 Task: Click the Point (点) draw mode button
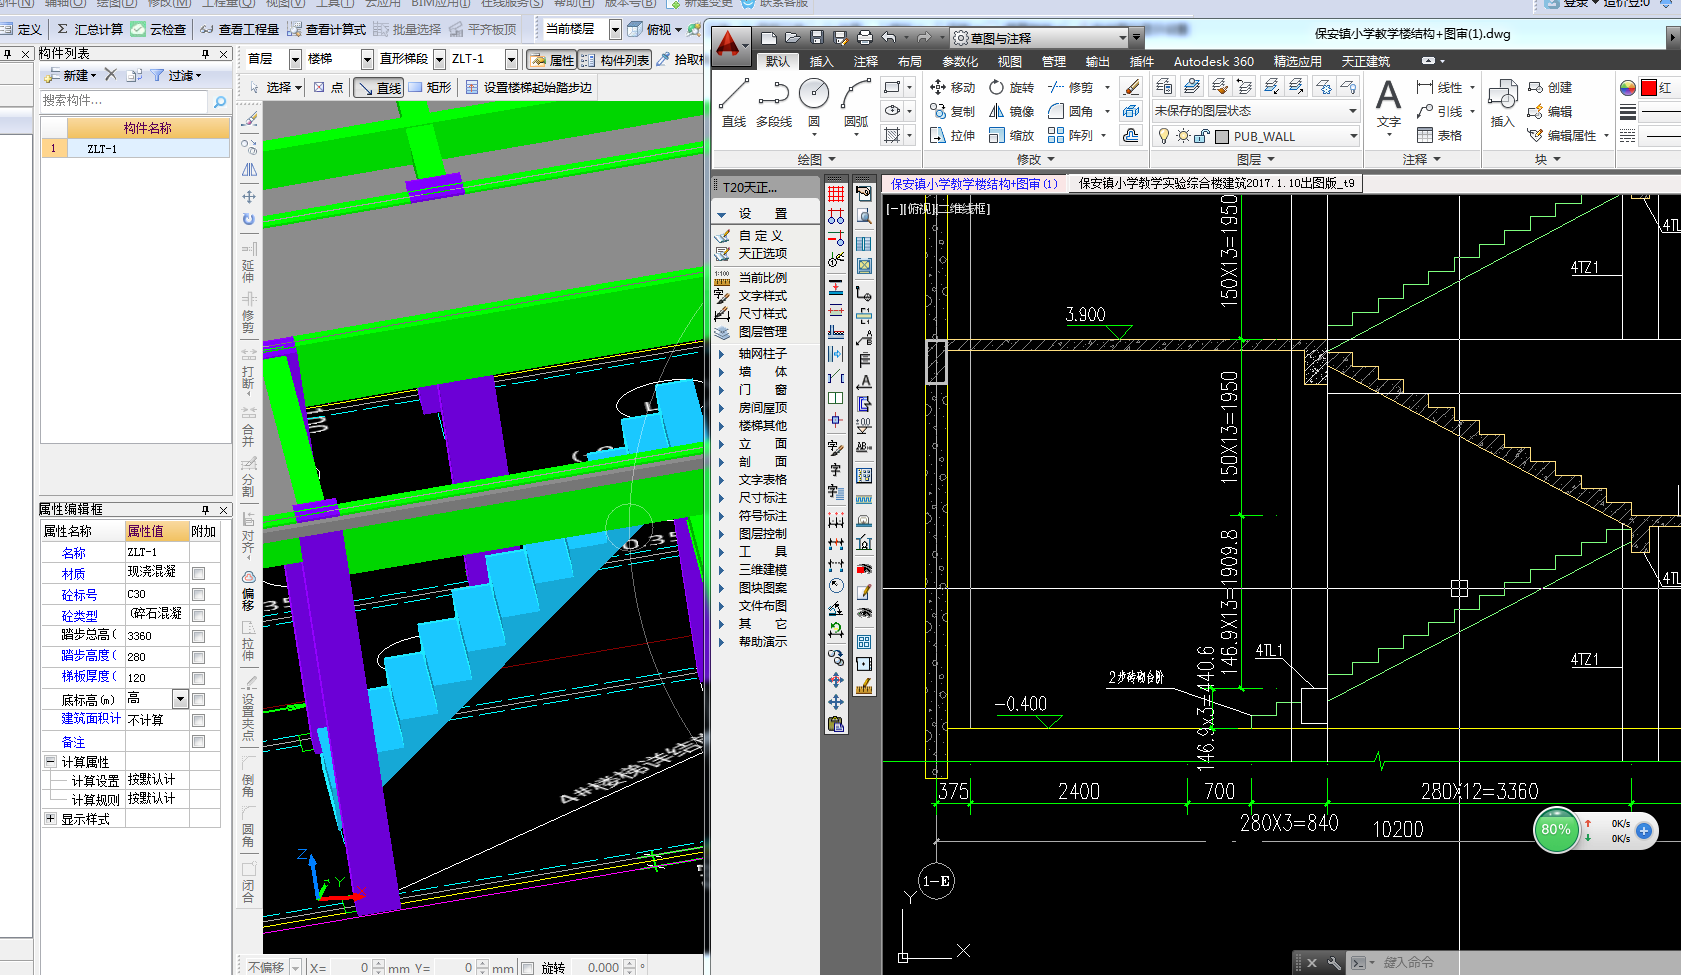[328, 88]
